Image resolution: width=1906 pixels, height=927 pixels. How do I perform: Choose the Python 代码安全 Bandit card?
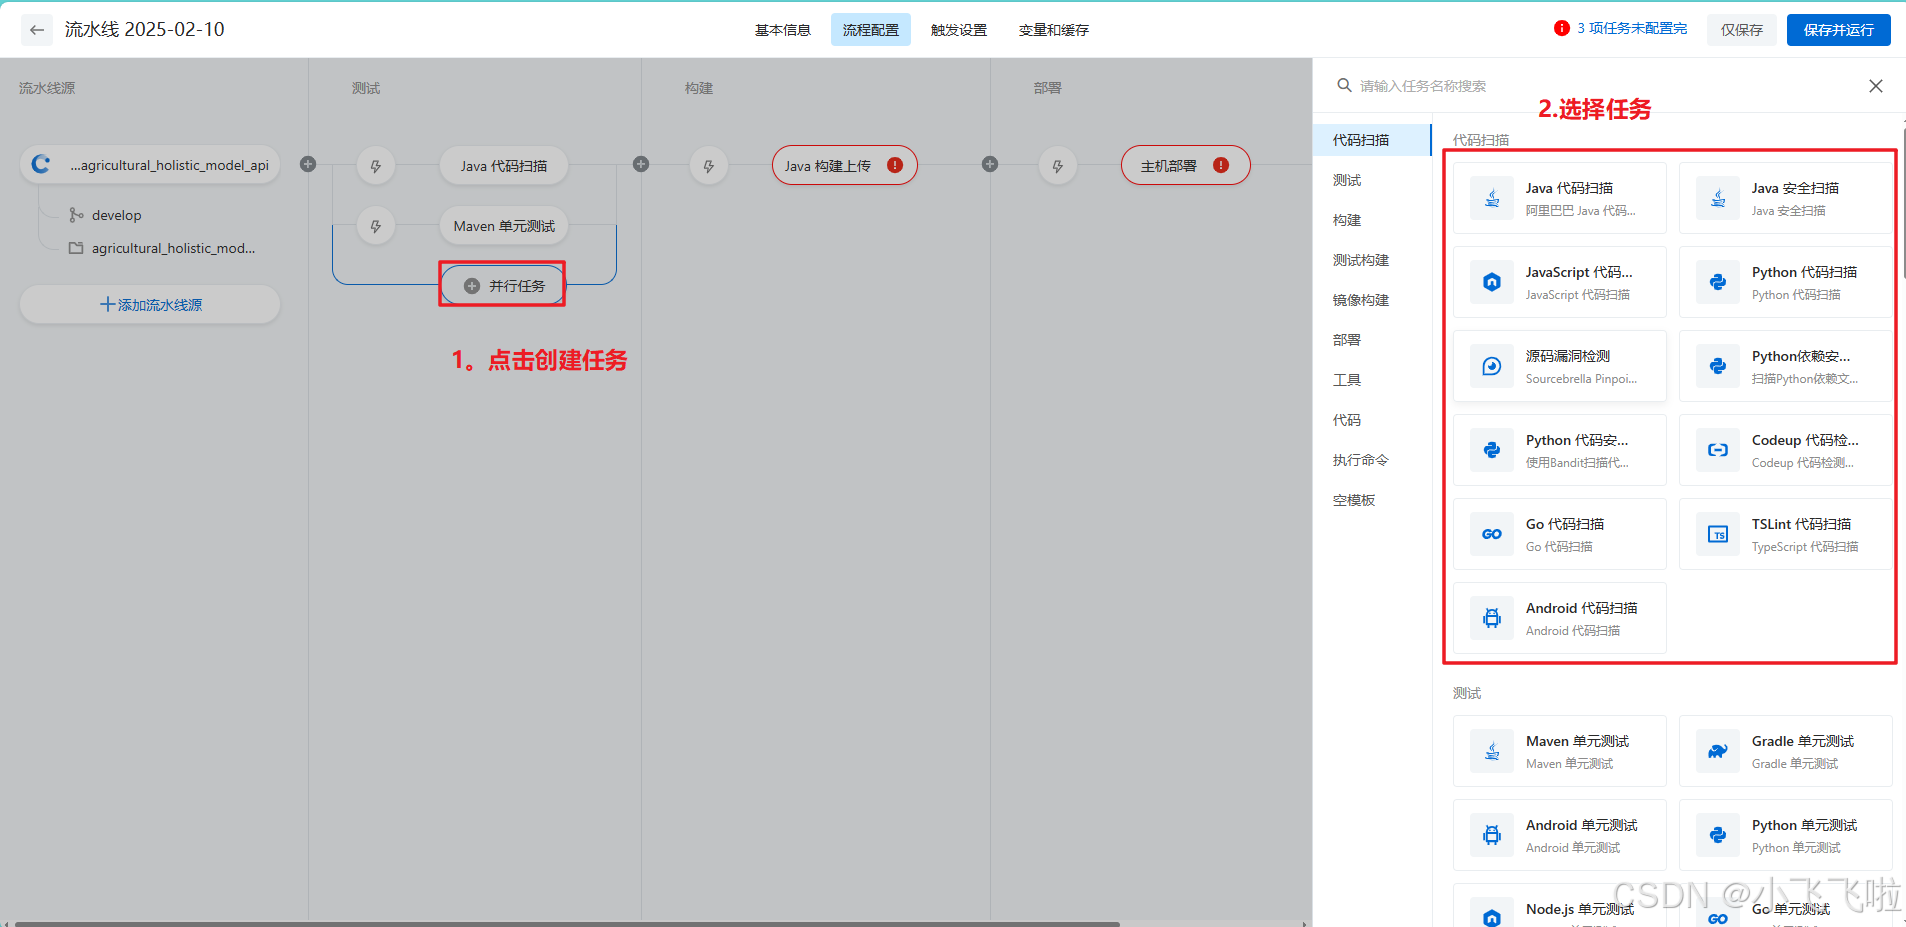point(1560,450)
